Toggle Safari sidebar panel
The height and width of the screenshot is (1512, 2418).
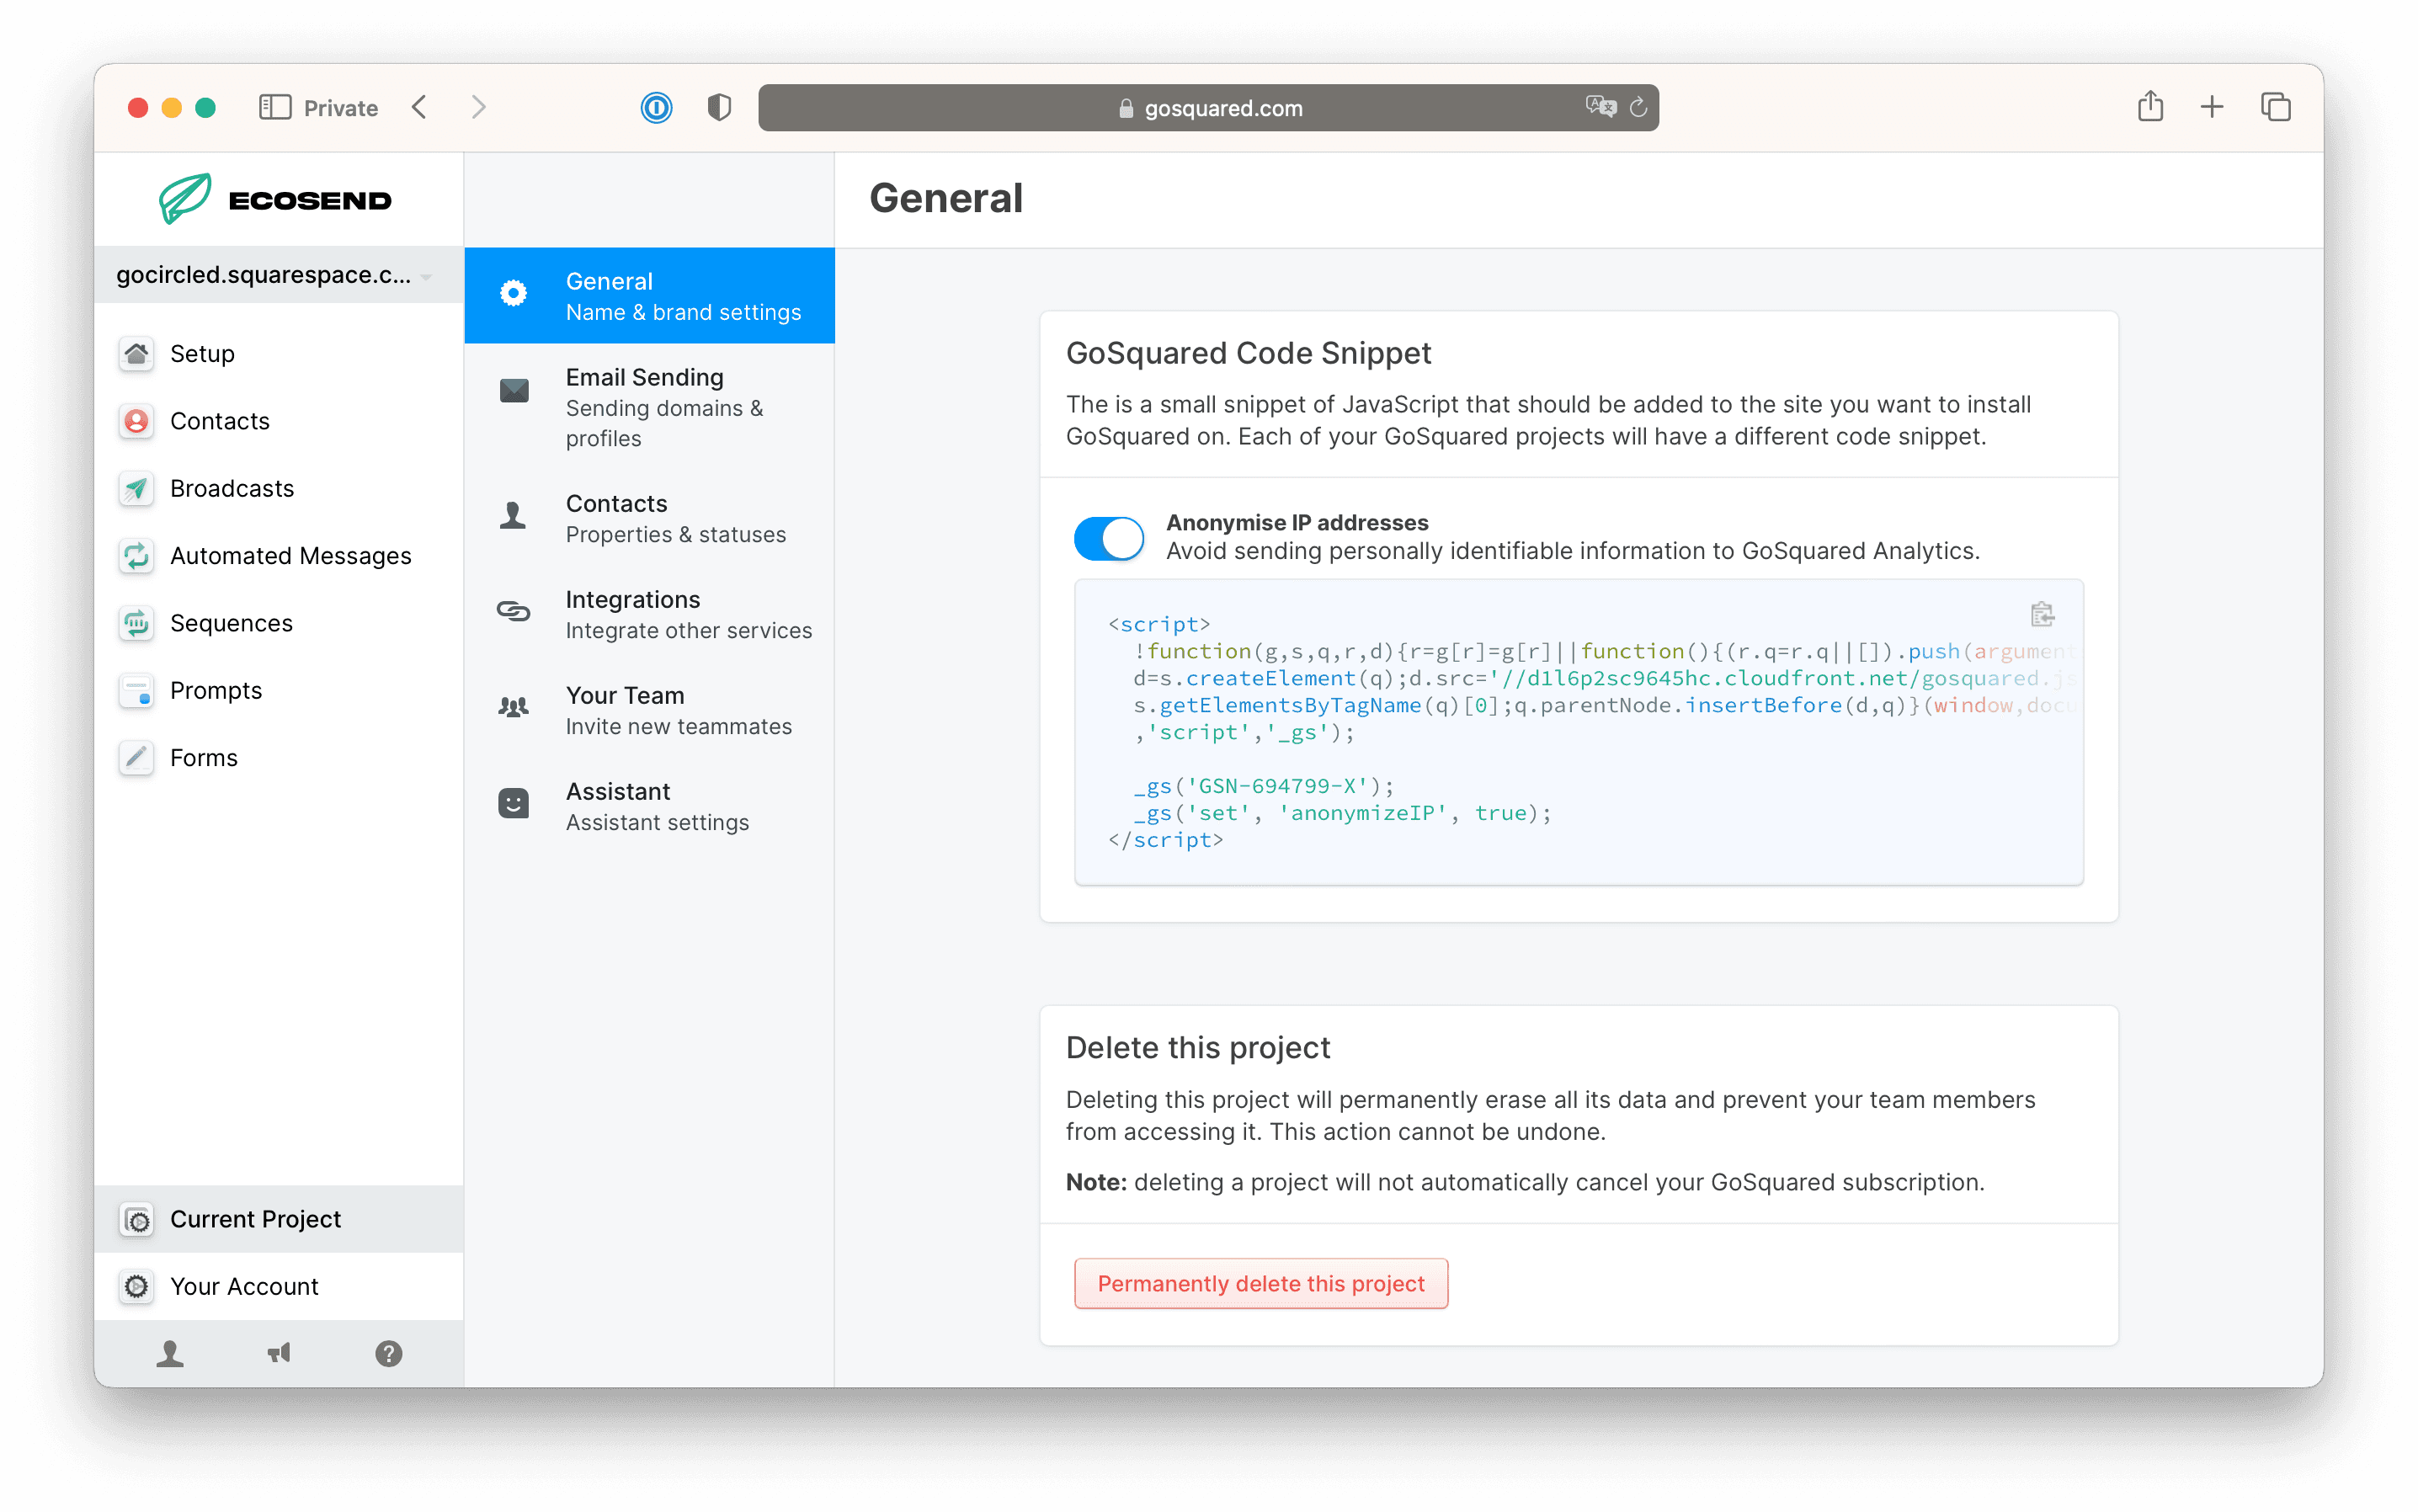274,107
